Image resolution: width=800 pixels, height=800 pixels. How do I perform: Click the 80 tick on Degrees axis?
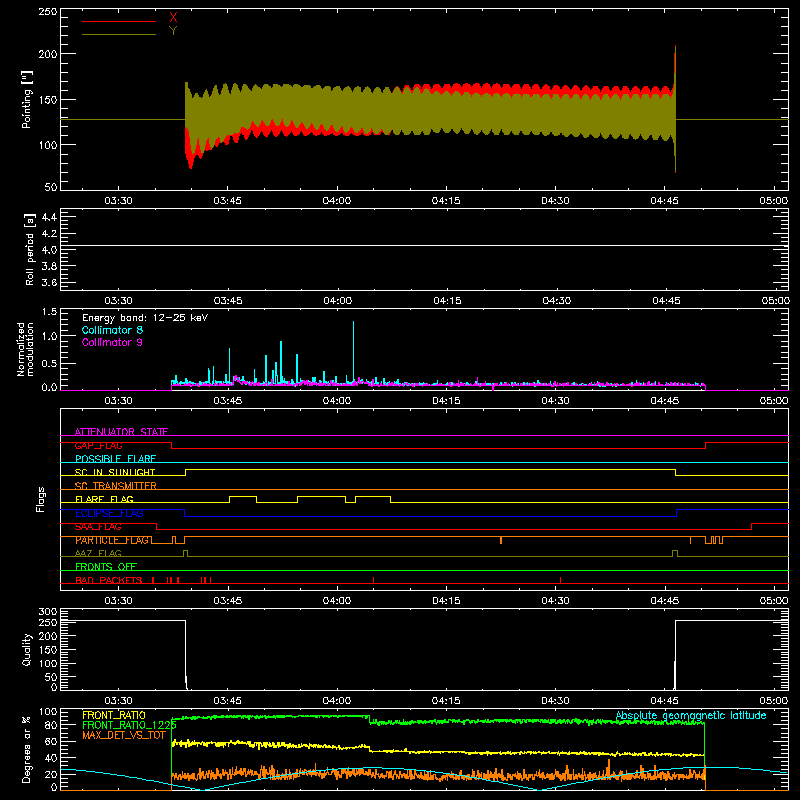(51, 725)
